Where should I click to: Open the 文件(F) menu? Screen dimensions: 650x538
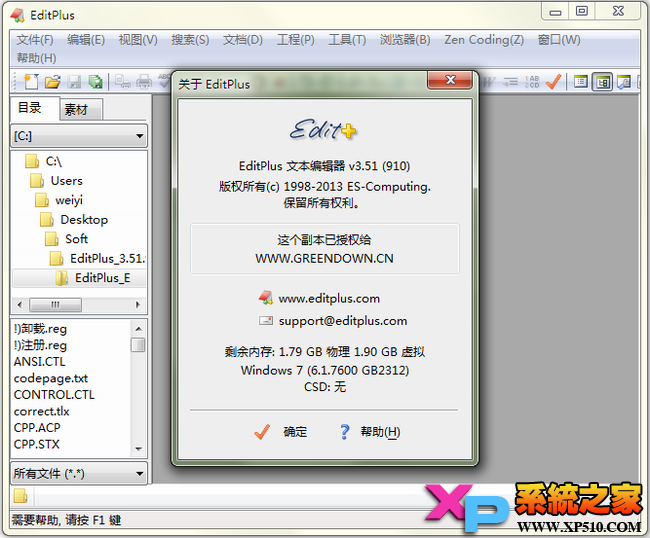(35, 40)
